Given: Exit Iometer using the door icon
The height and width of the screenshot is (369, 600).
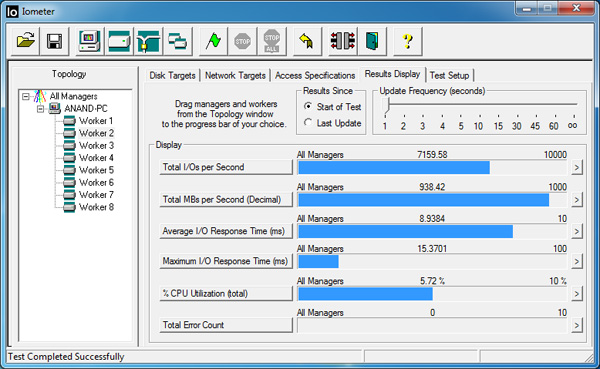Looking at the screenshot, I should pos(372,41).
